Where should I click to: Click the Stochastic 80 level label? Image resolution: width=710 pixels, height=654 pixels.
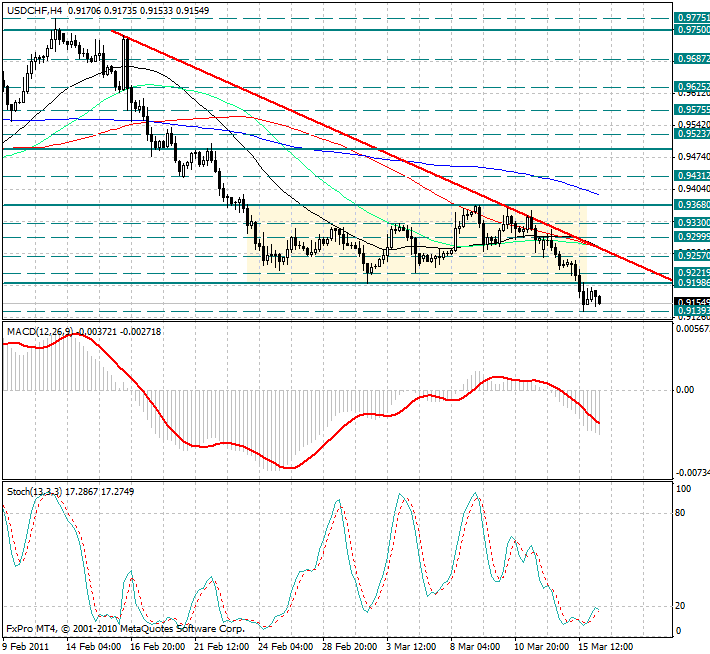680,513
